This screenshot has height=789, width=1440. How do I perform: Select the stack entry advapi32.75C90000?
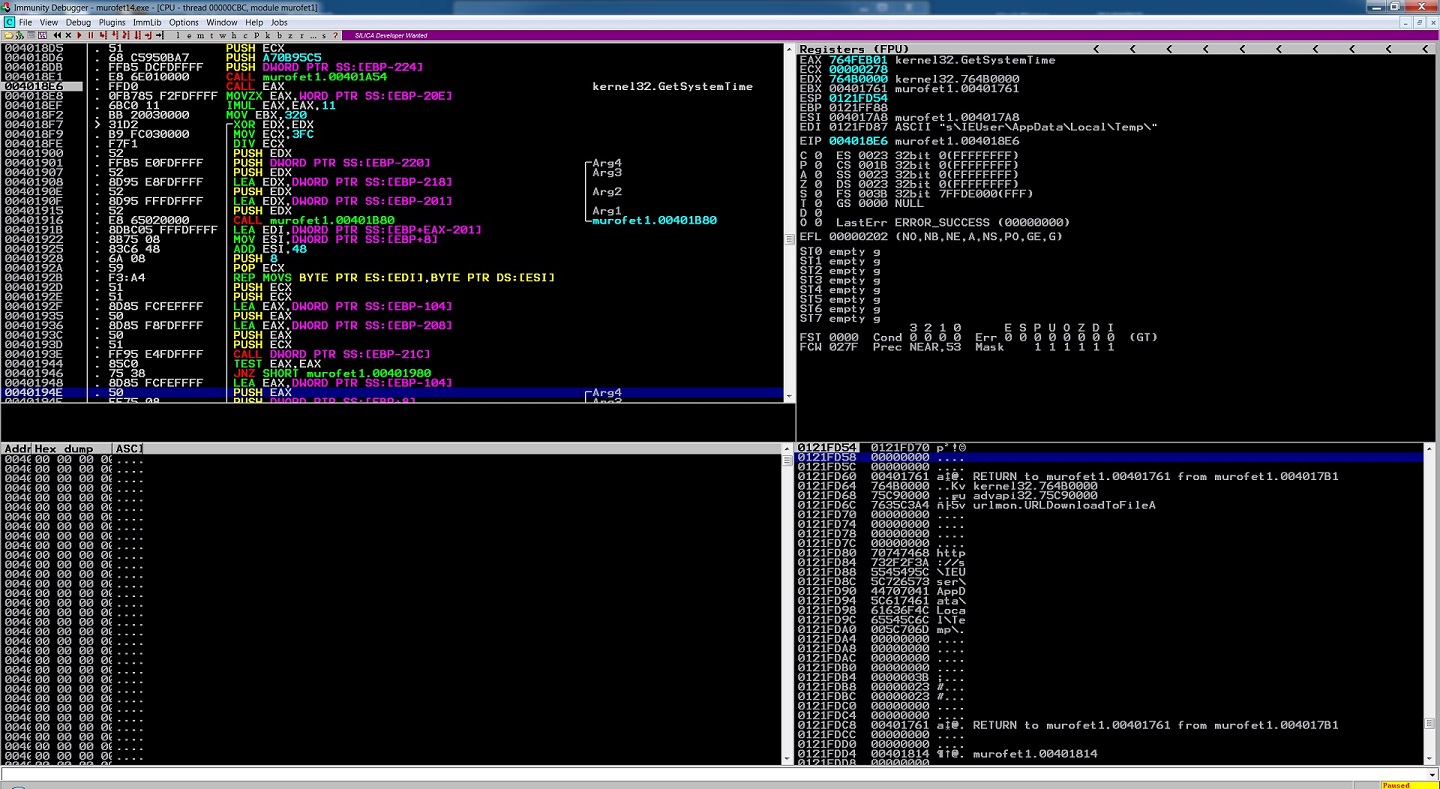point(1035,495)
